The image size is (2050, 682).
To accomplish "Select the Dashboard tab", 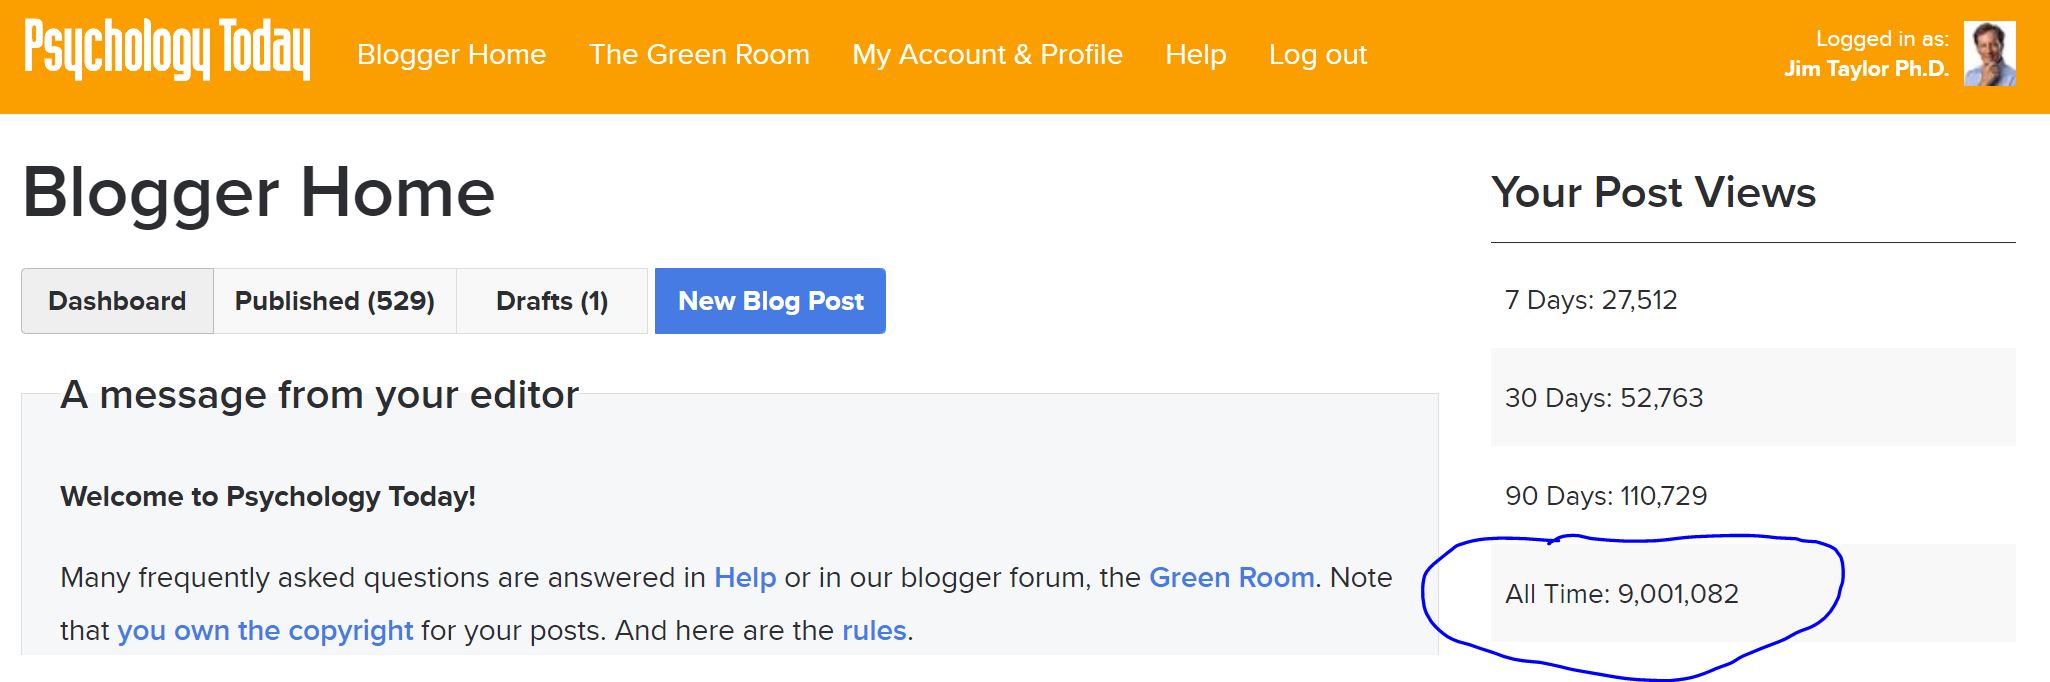I will (x=117, y=301).
